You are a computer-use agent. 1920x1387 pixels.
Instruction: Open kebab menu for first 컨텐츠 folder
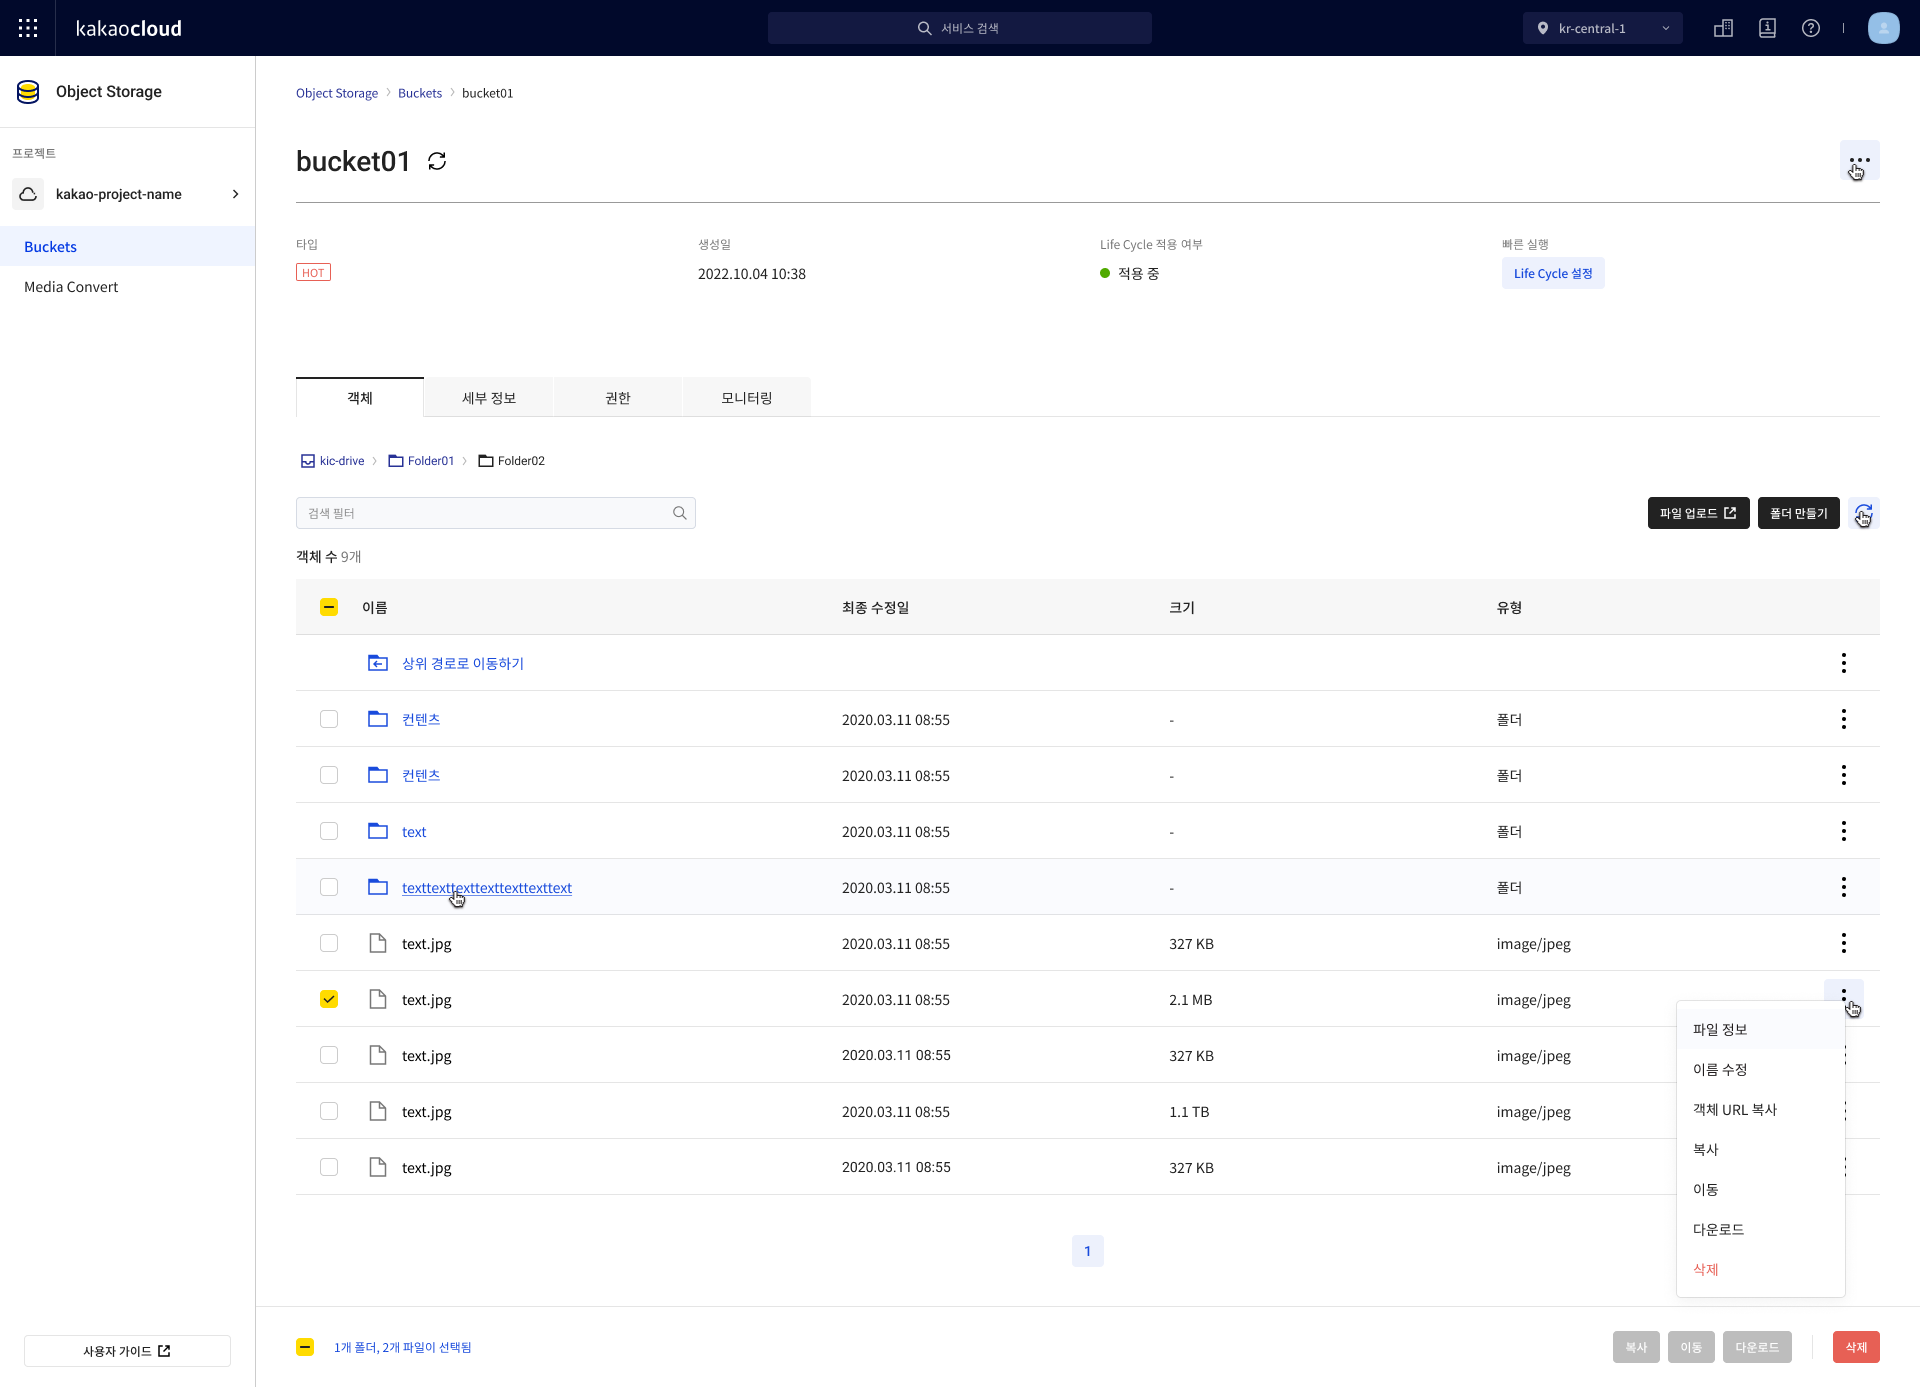point(1844,719)
